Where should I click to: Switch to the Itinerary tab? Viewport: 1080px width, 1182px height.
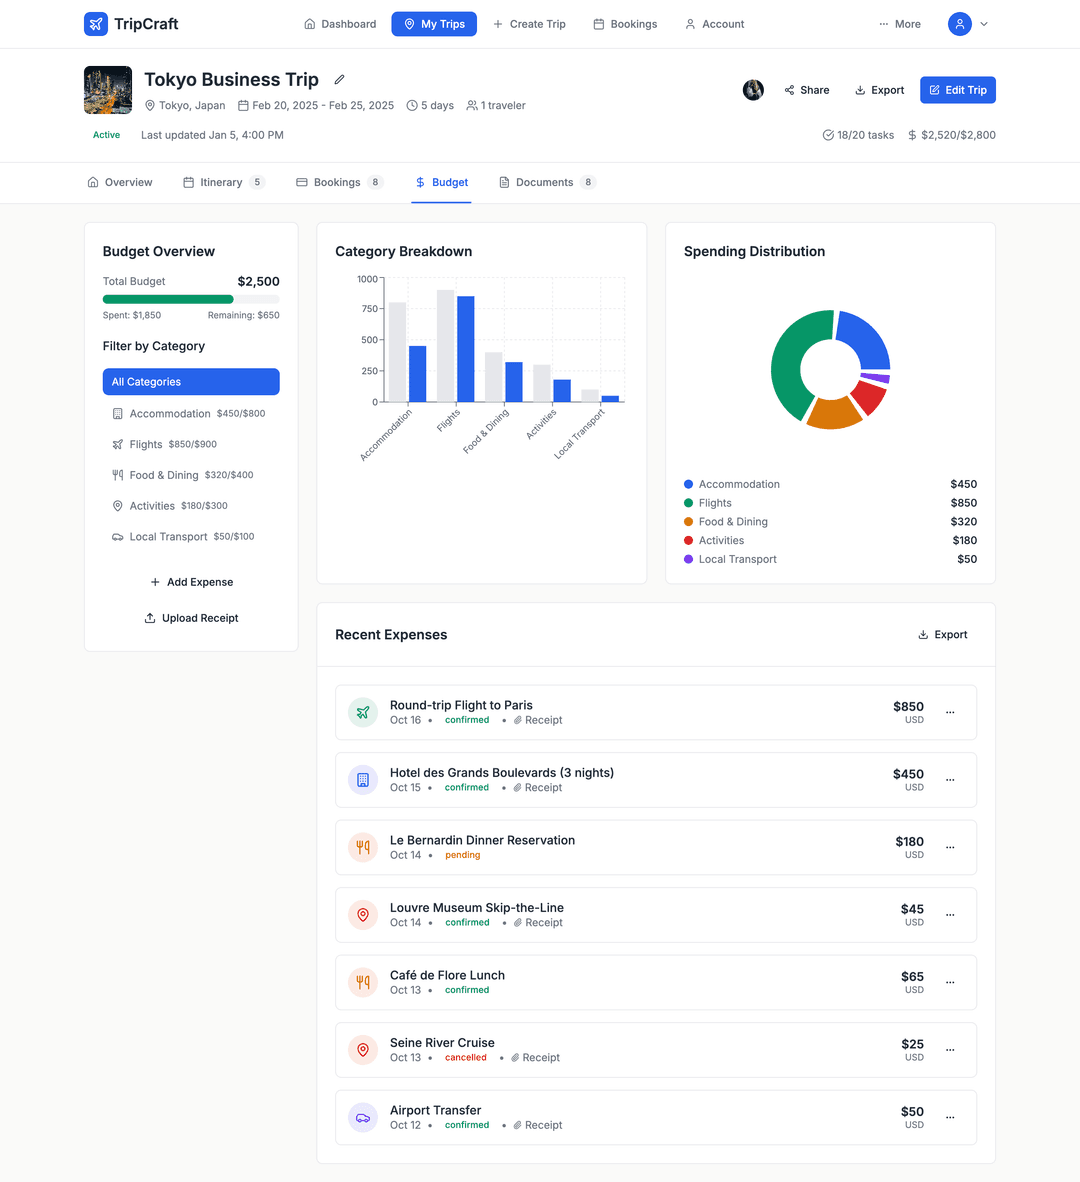222,183
